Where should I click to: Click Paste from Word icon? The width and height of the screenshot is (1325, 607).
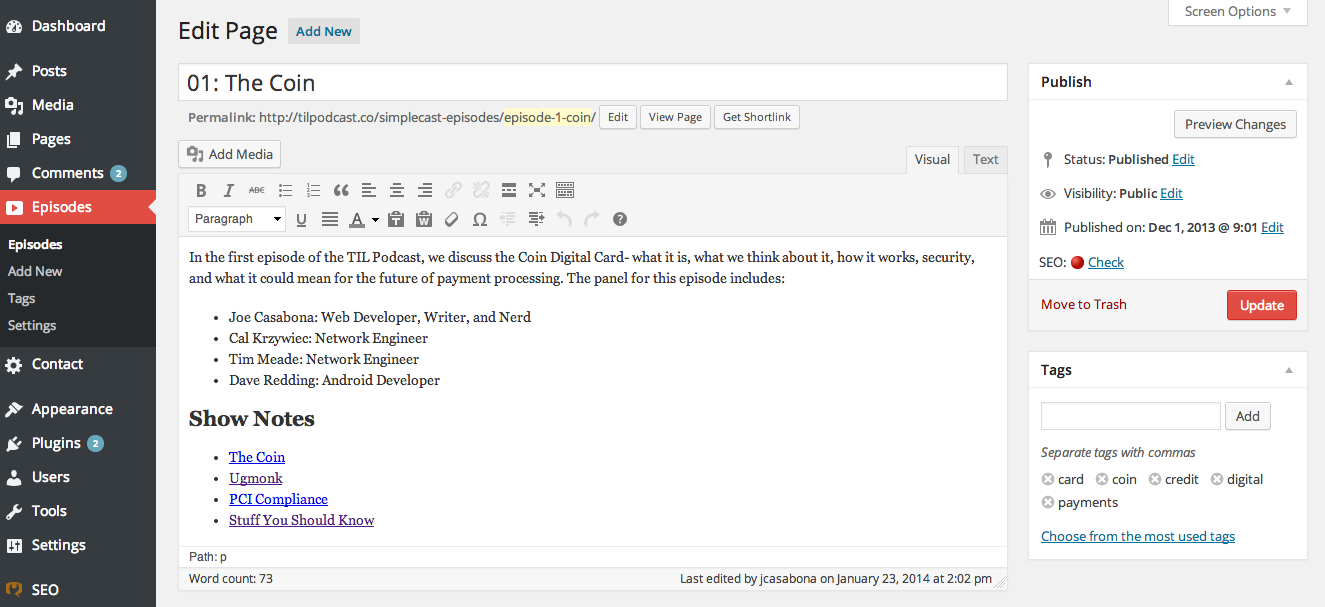point(424,219)
